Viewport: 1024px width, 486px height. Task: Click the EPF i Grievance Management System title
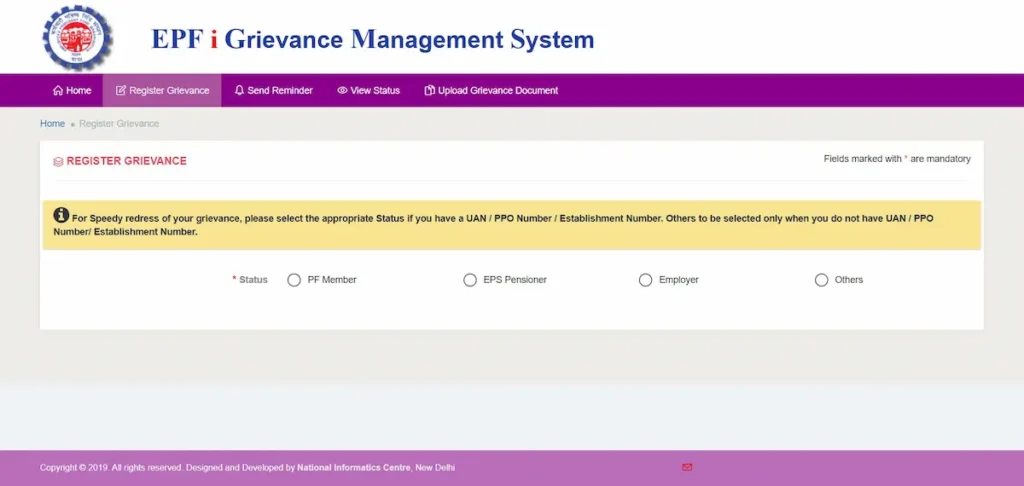point(373,39)
